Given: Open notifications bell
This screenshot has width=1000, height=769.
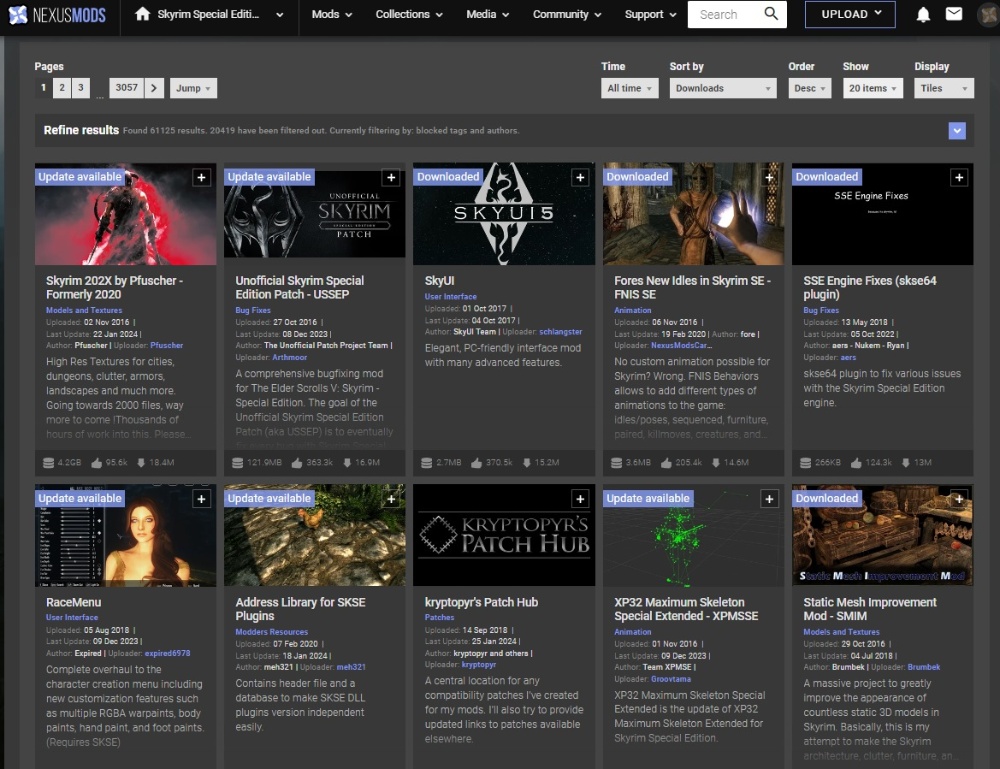Looking at the screenshot, I should (923, 15).
